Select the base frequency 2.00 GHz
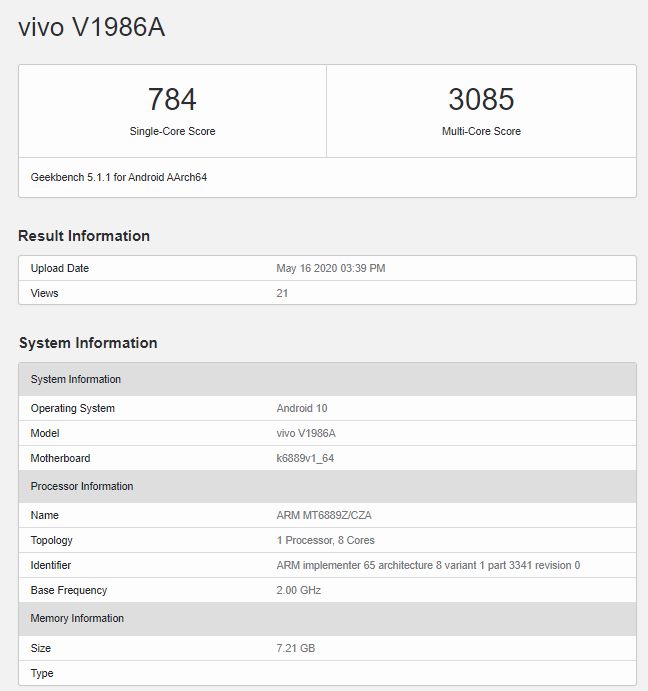Viewport: 648px width, 691px height. point(299,590)
